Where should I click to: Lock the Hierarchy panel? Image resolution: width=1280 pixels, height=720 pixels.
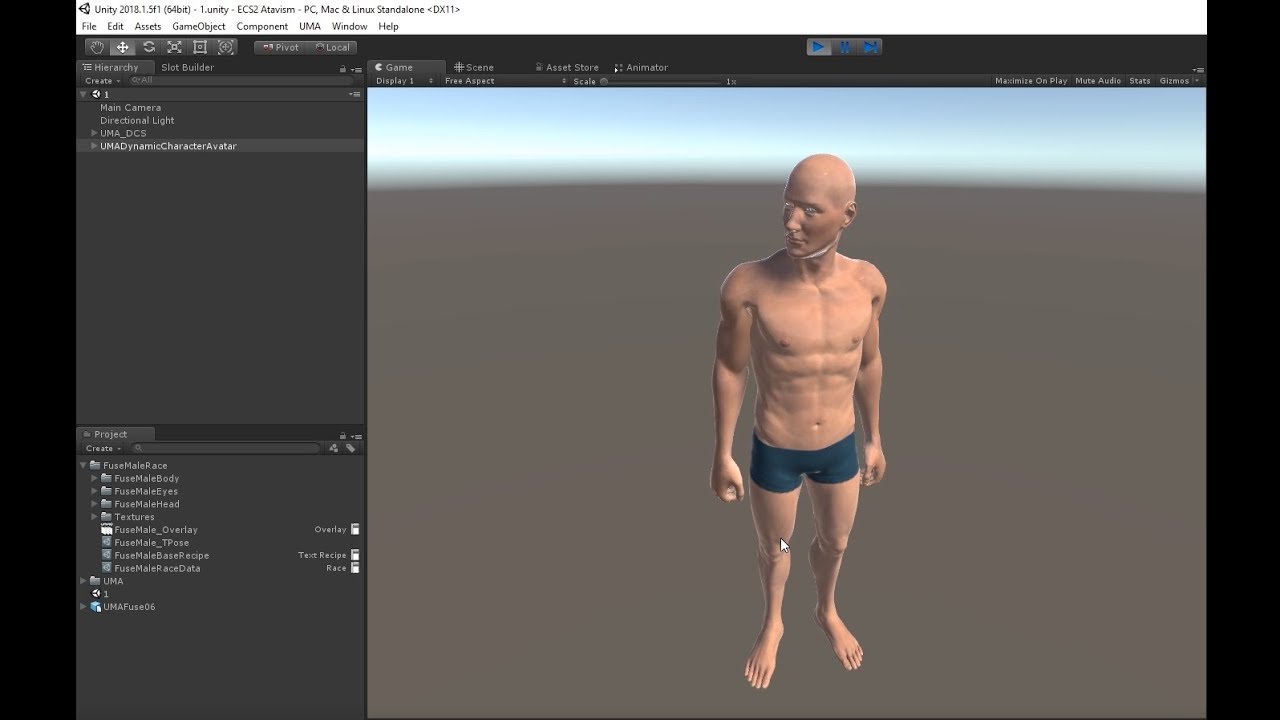(343, 69)
